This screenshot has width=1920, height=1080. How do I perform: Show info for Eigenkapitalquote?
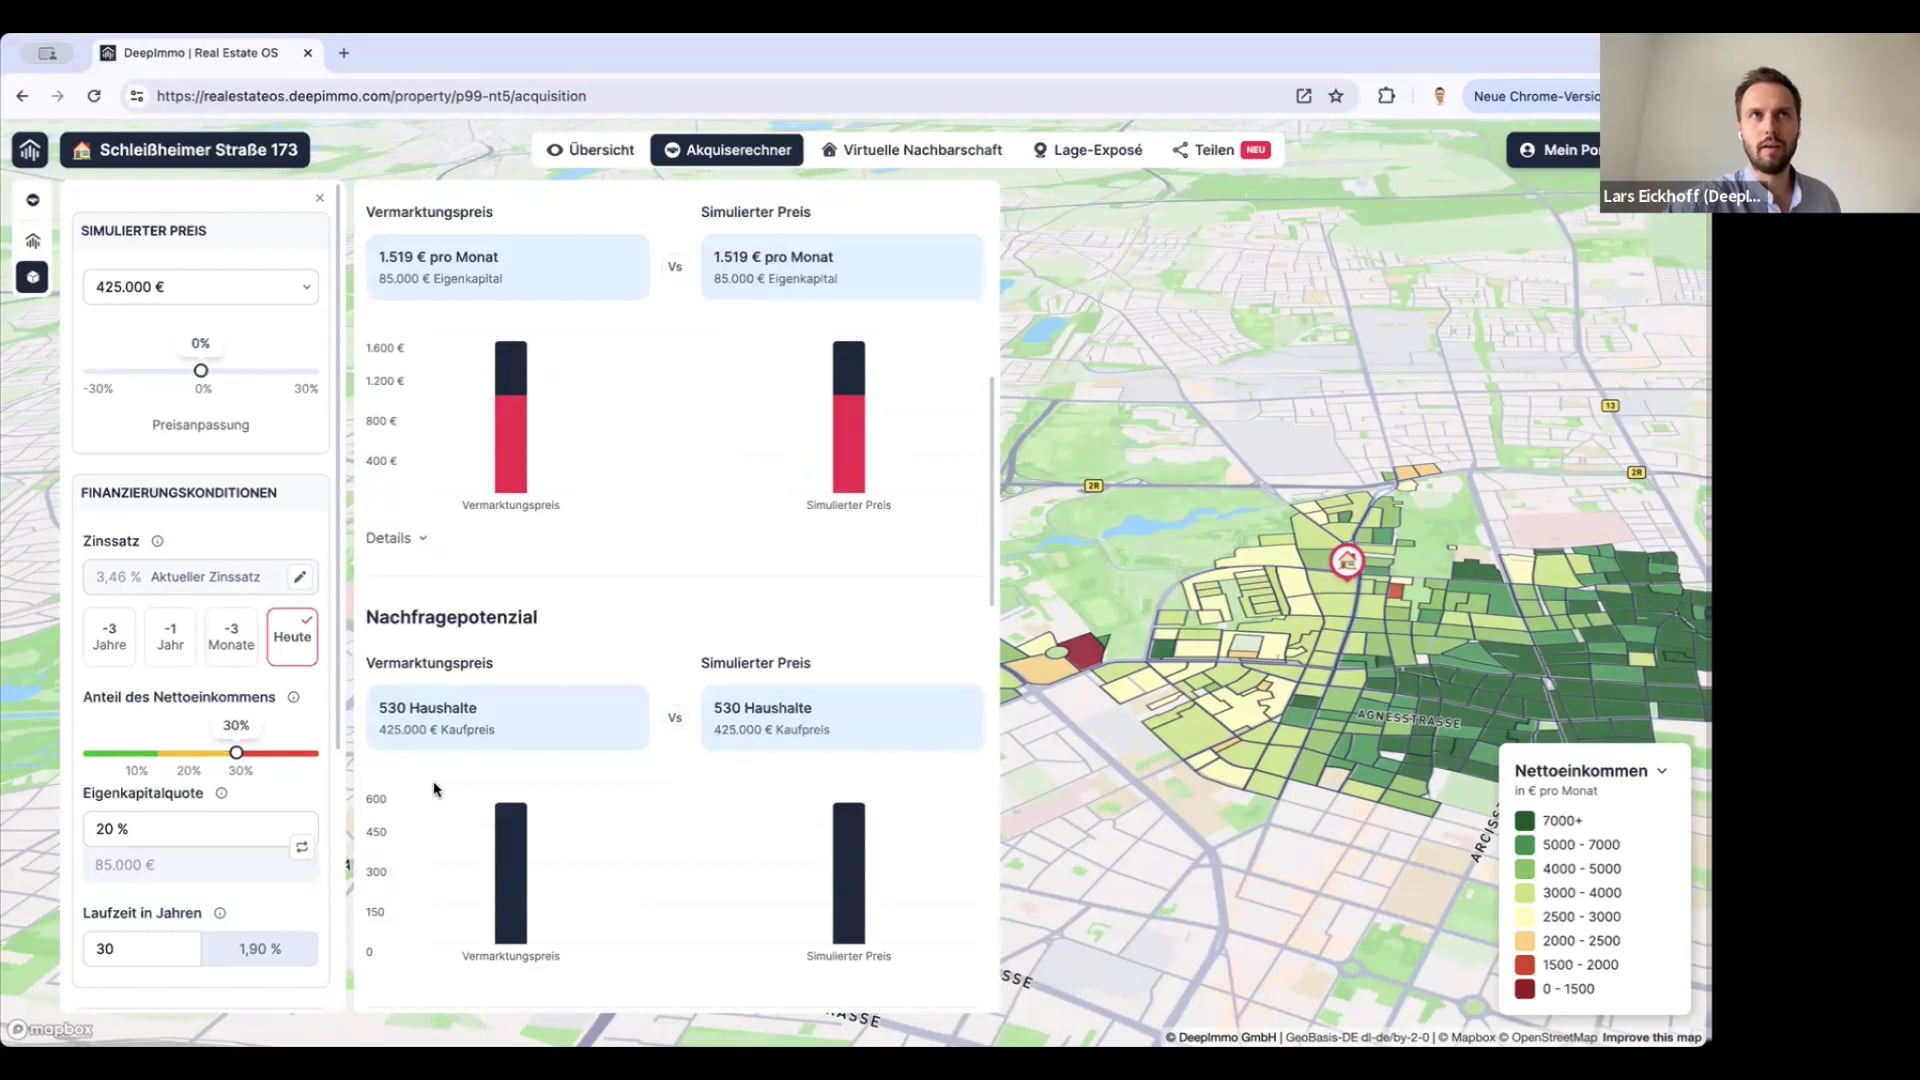(x=222, y=793)
